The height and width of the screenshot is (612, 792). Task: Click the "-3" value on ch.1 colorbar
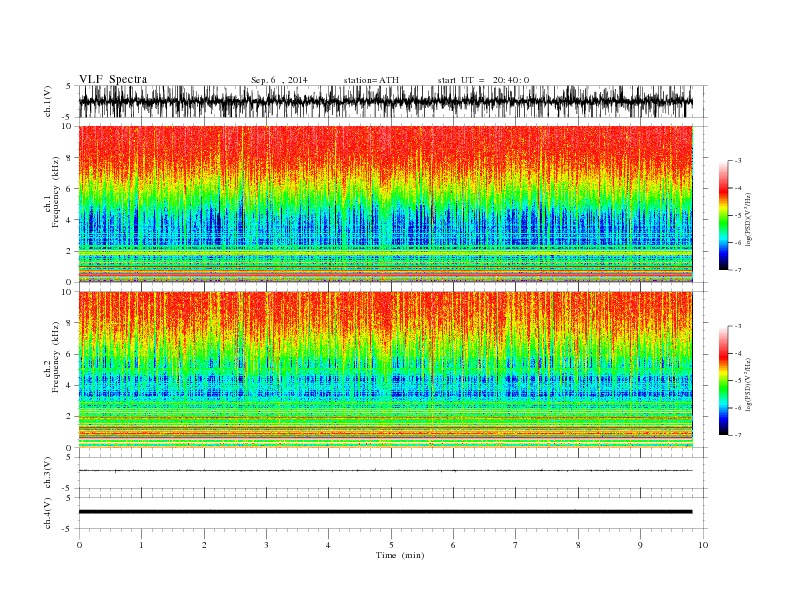[x=737, y=161]
